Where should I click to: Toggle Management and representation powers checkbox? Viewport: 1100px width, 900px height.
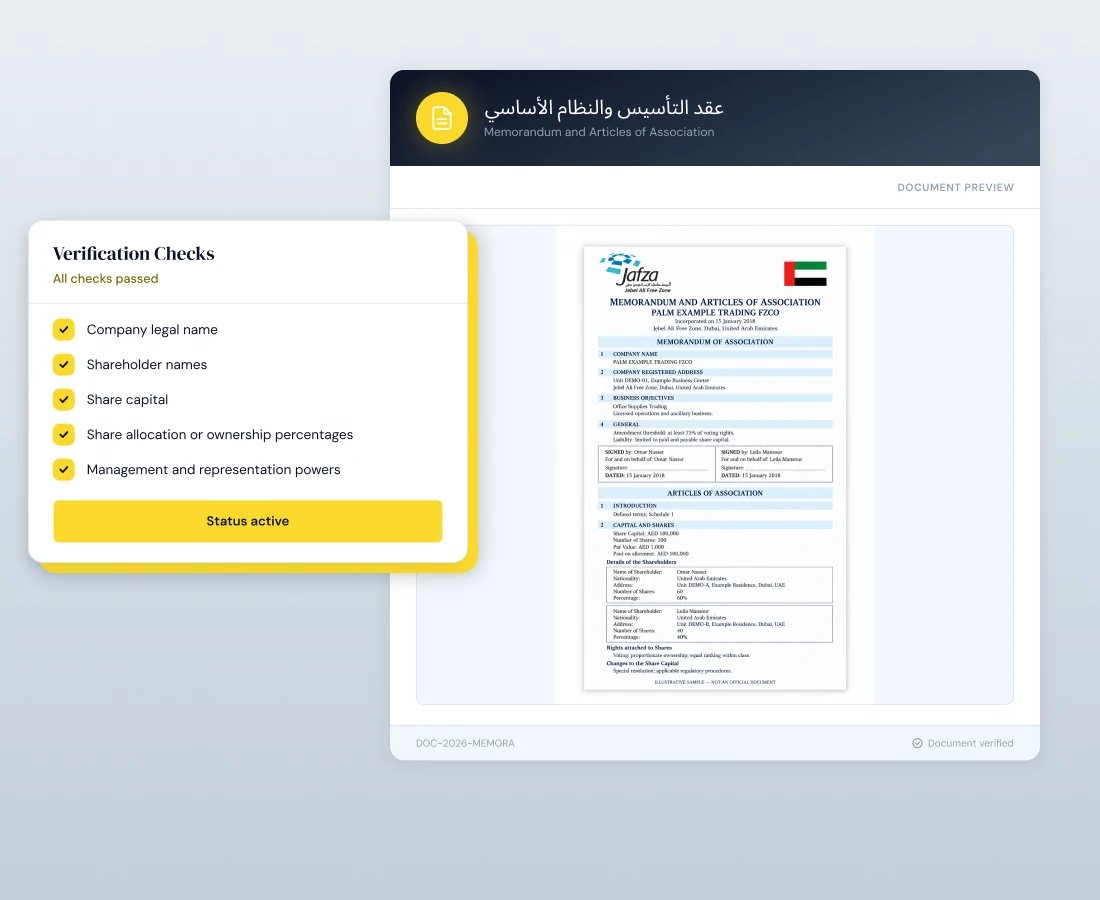[64, 469]
